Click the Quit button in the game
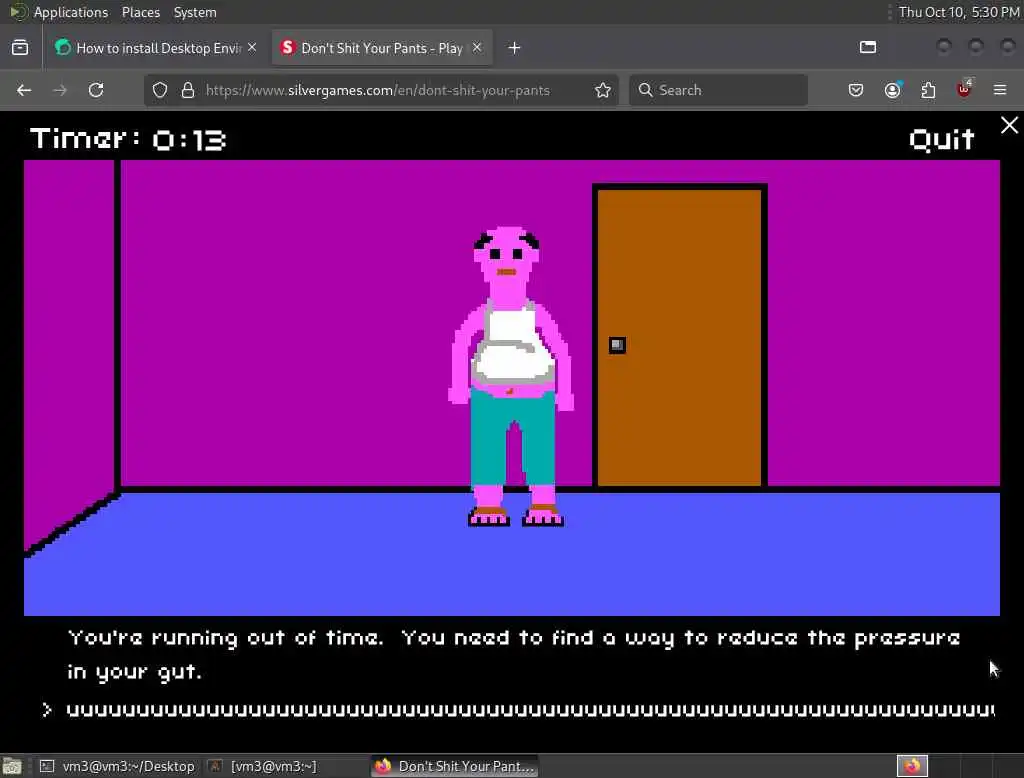 pyautogui.click(x=941, y=139)
